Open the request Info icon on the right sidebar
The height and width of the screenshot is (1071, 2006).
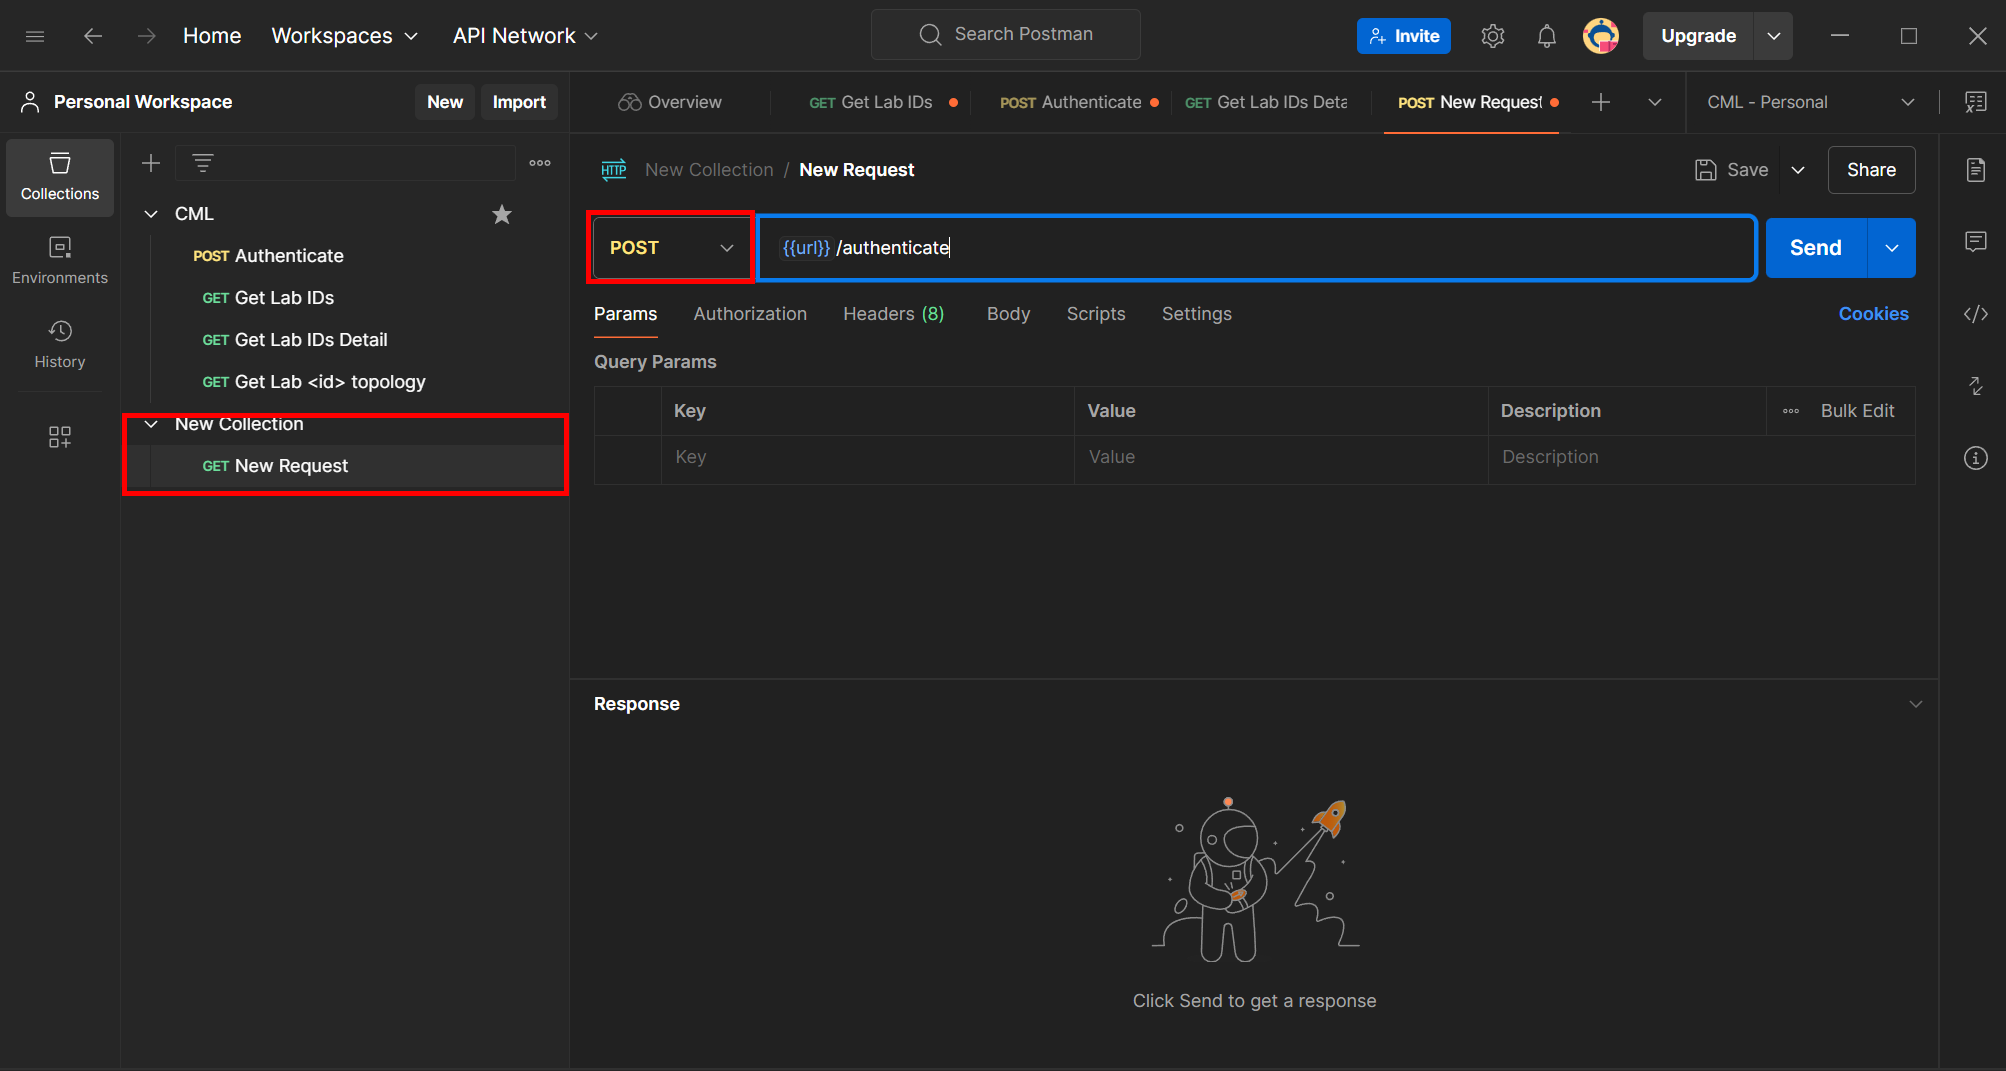[1976, 457]
